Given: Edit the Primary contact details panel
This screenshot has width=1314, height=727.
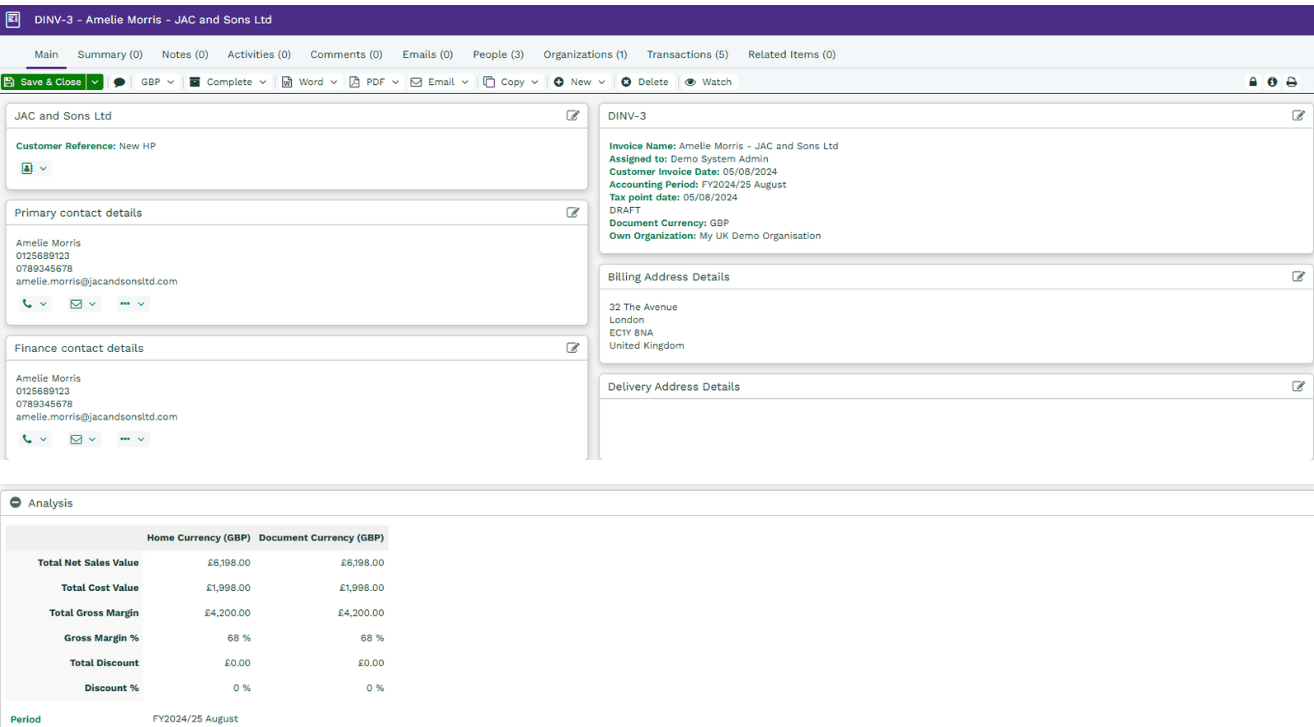Looking at the screenshot, I should [x=573, y=212].
